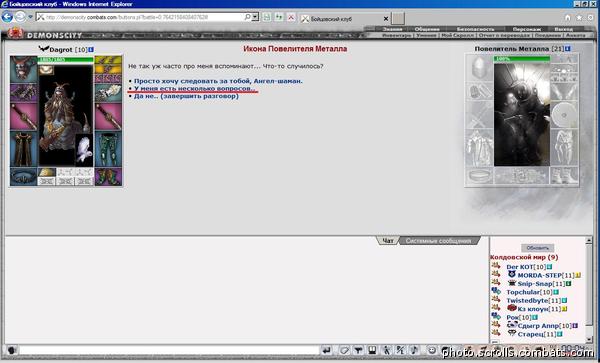Image resolution: width=600 pixels, height=363 pixels.
Task: Click the eraser clear chat icon
Action: 344,350
